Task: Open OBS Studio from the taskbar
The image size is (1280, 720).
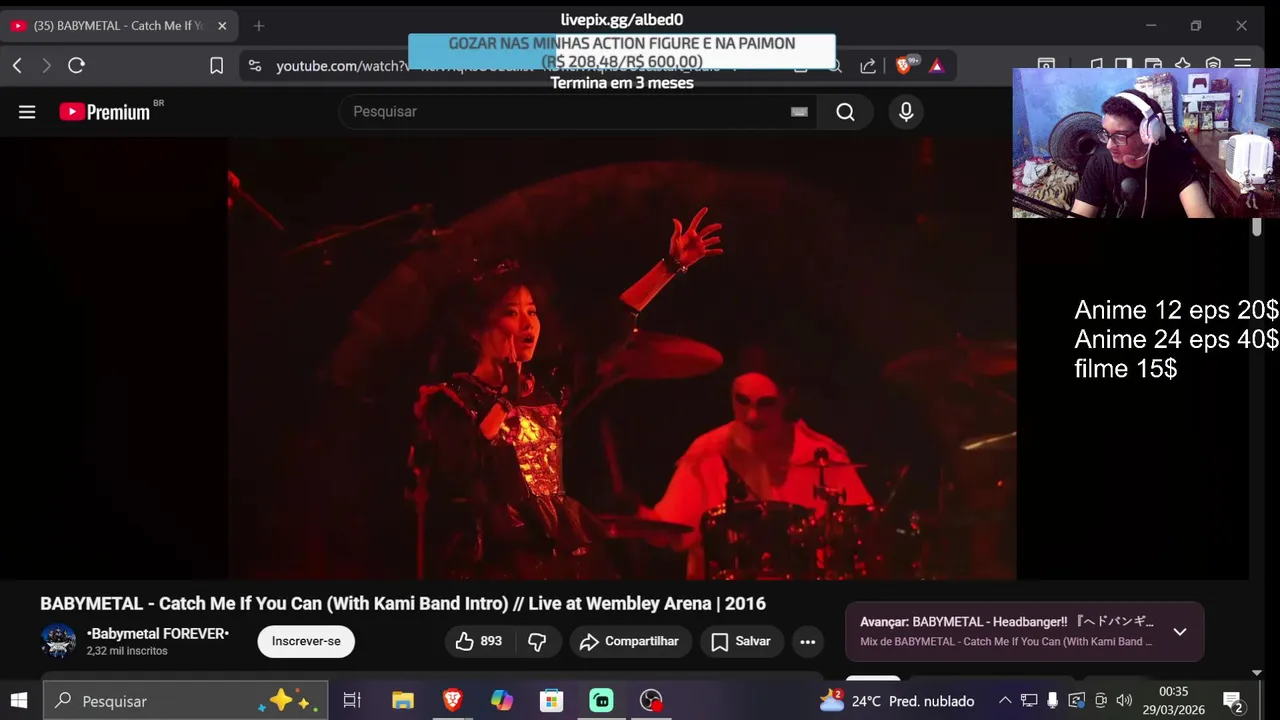Action: tap(651, 701)
